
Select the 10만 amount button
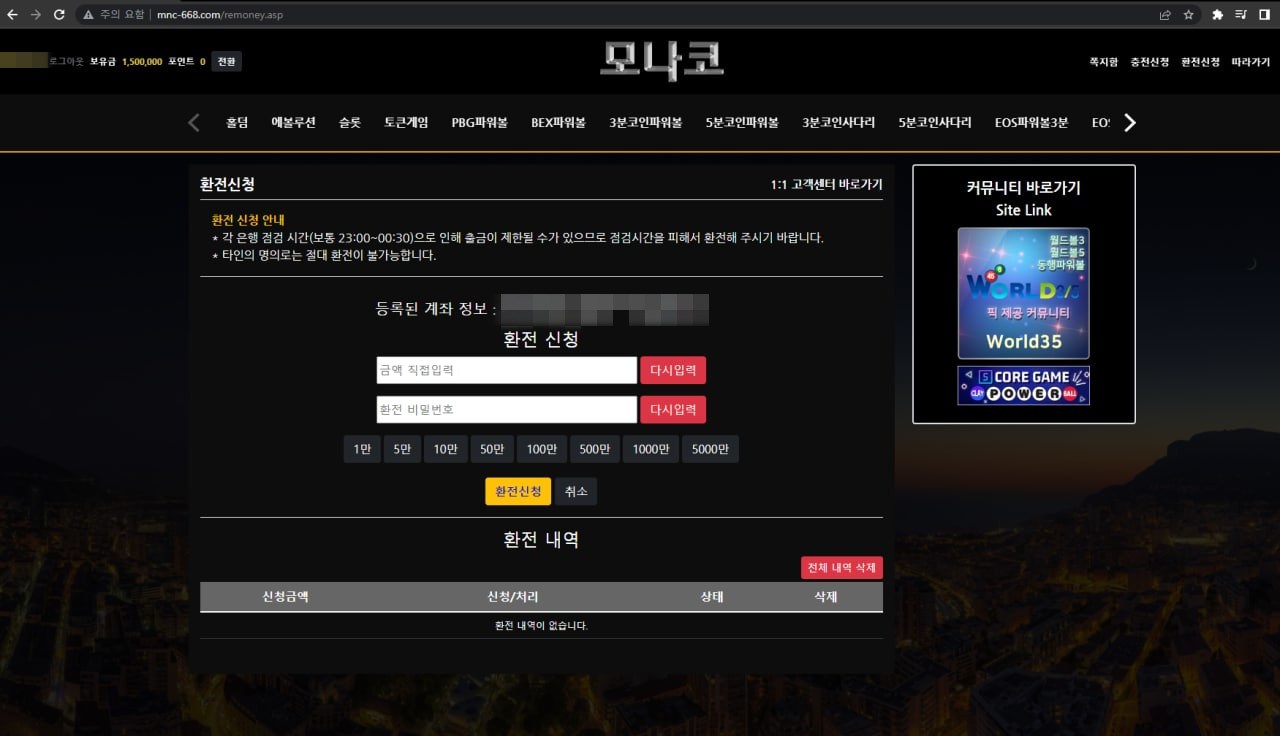[x=445, y=450]
